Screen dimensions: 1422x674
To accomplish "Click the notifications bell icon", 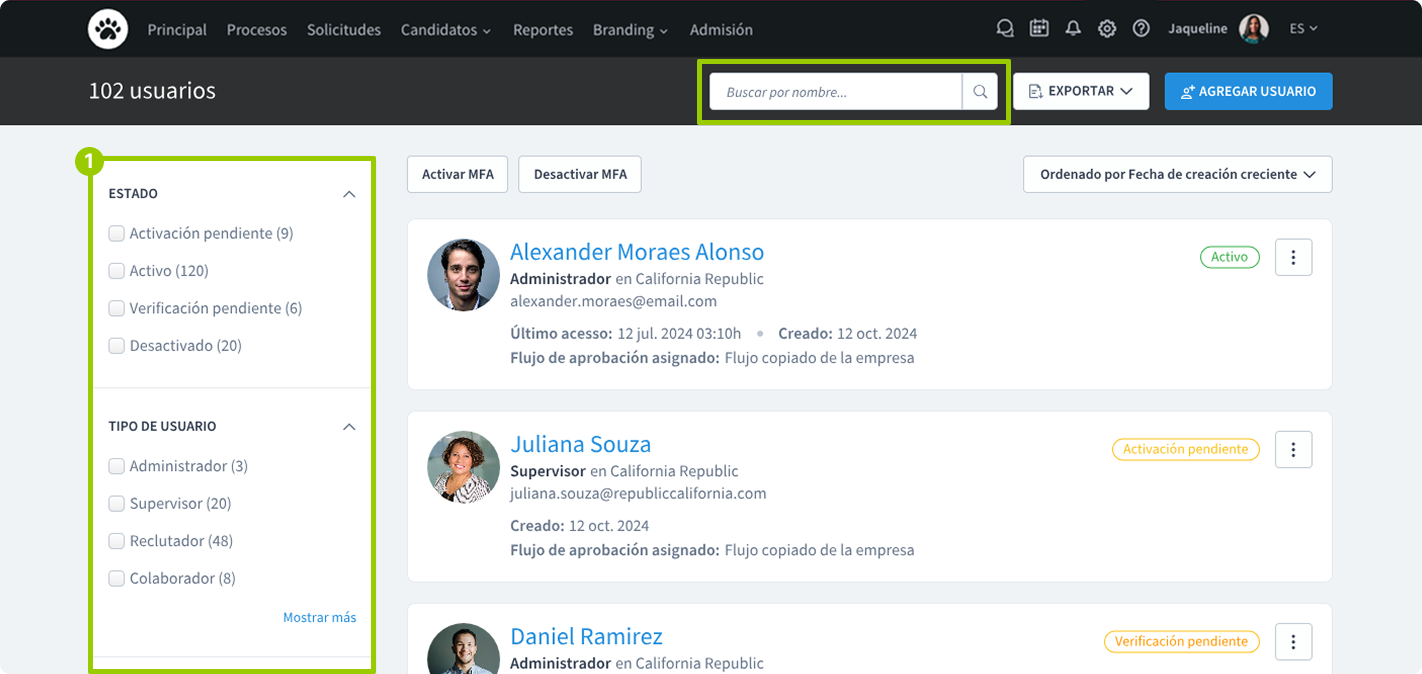I will pos(1073,29).
